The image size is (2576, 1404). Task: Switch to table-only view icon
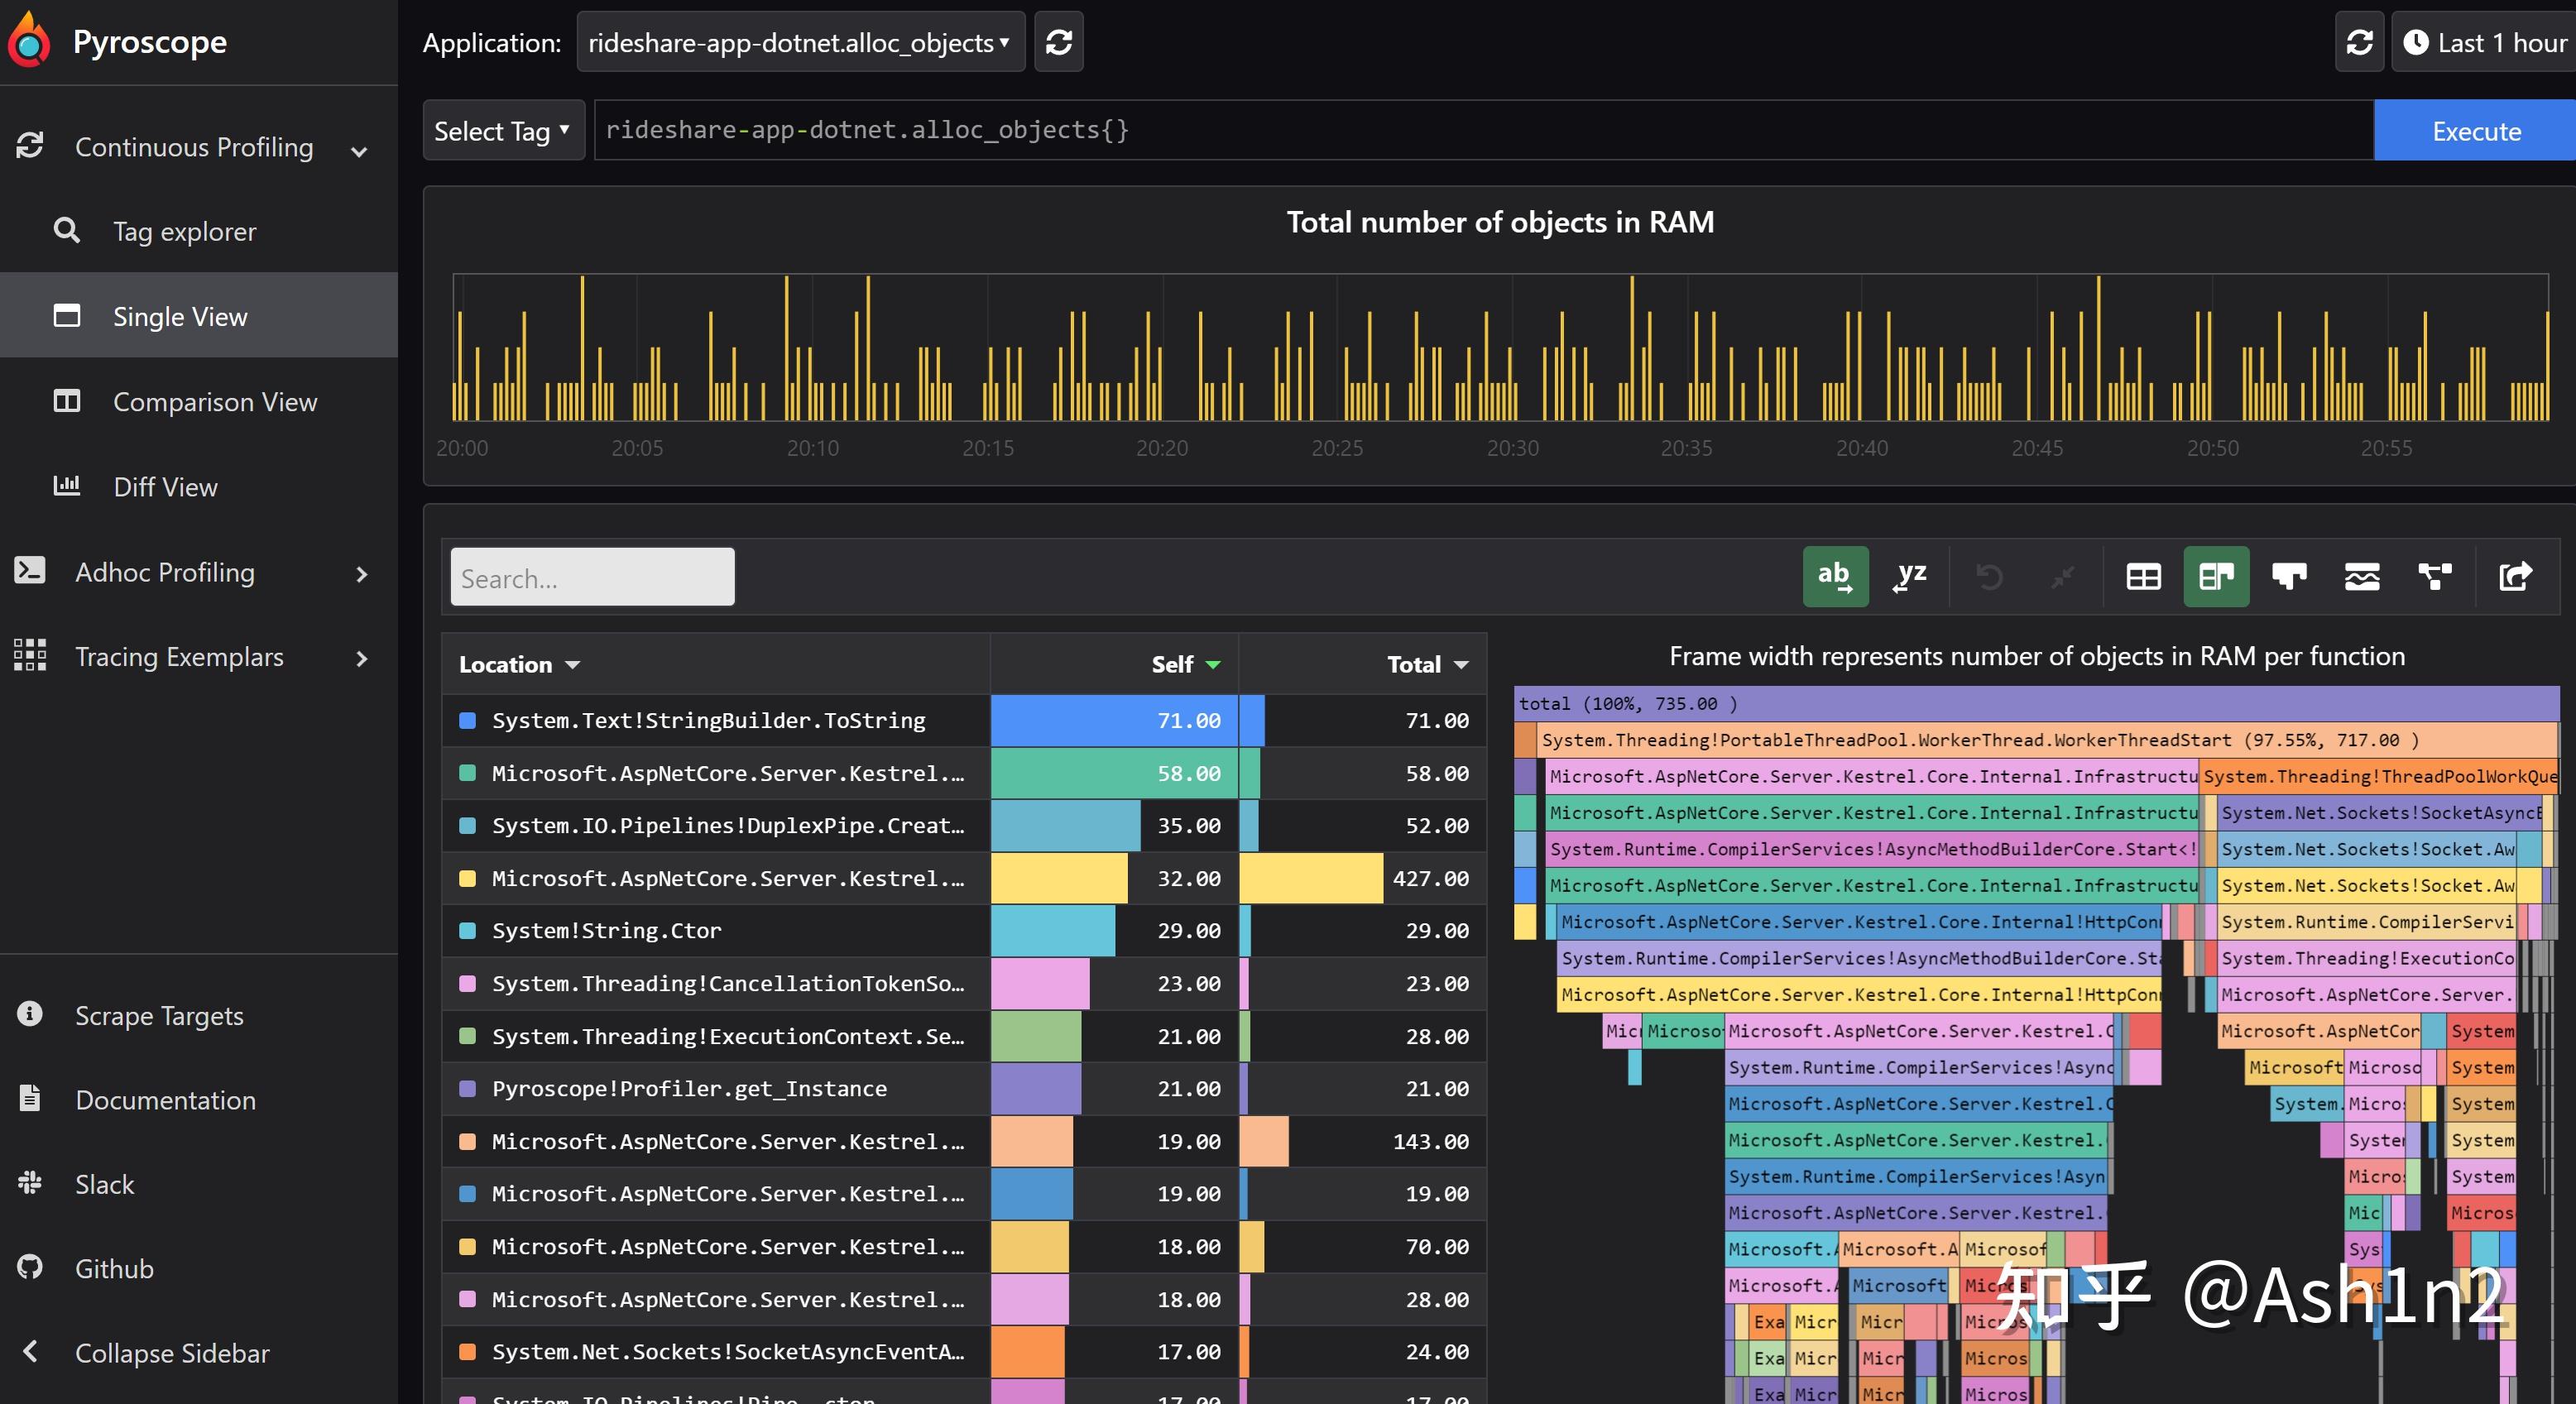[x=2143, y=577]
